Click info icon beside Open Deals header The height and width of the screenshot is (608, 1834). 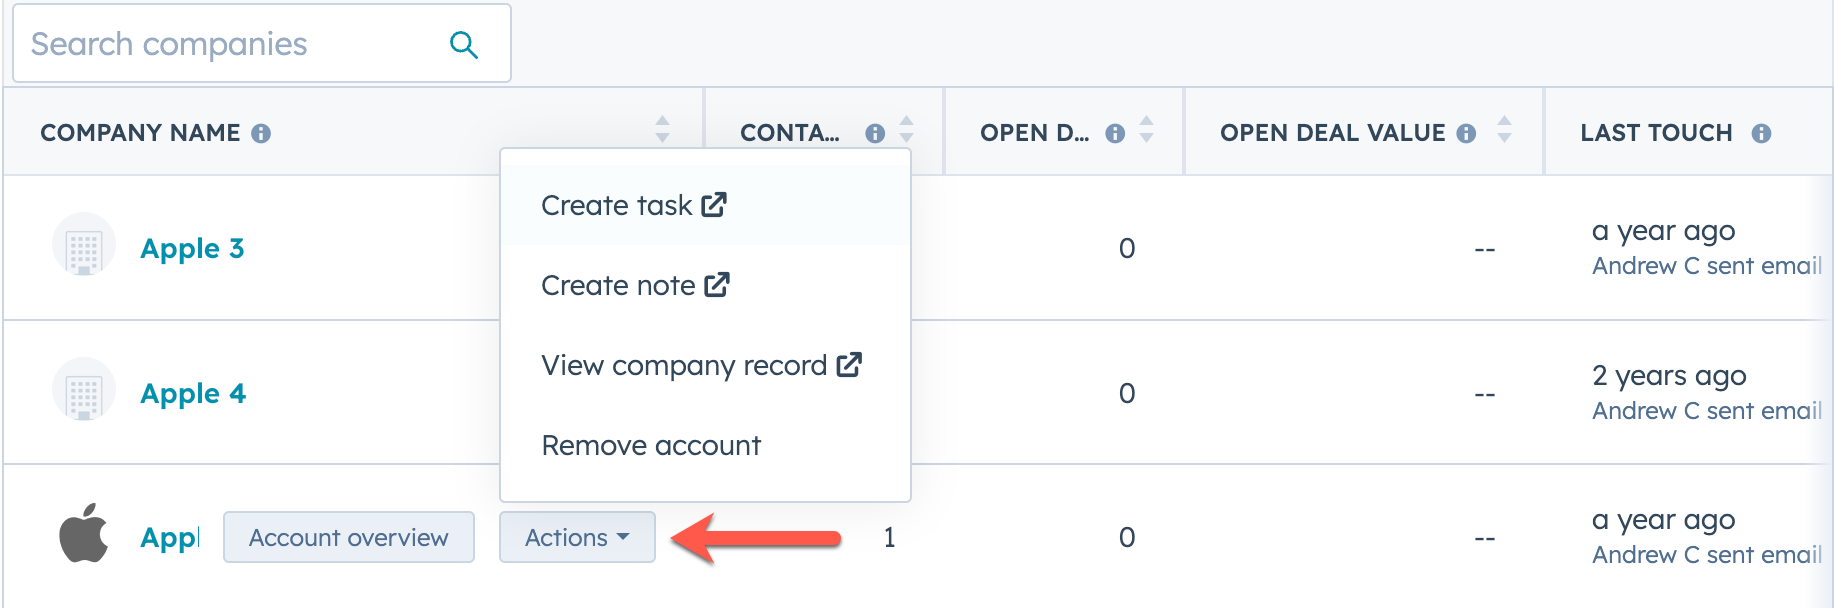click(1115, 133)
